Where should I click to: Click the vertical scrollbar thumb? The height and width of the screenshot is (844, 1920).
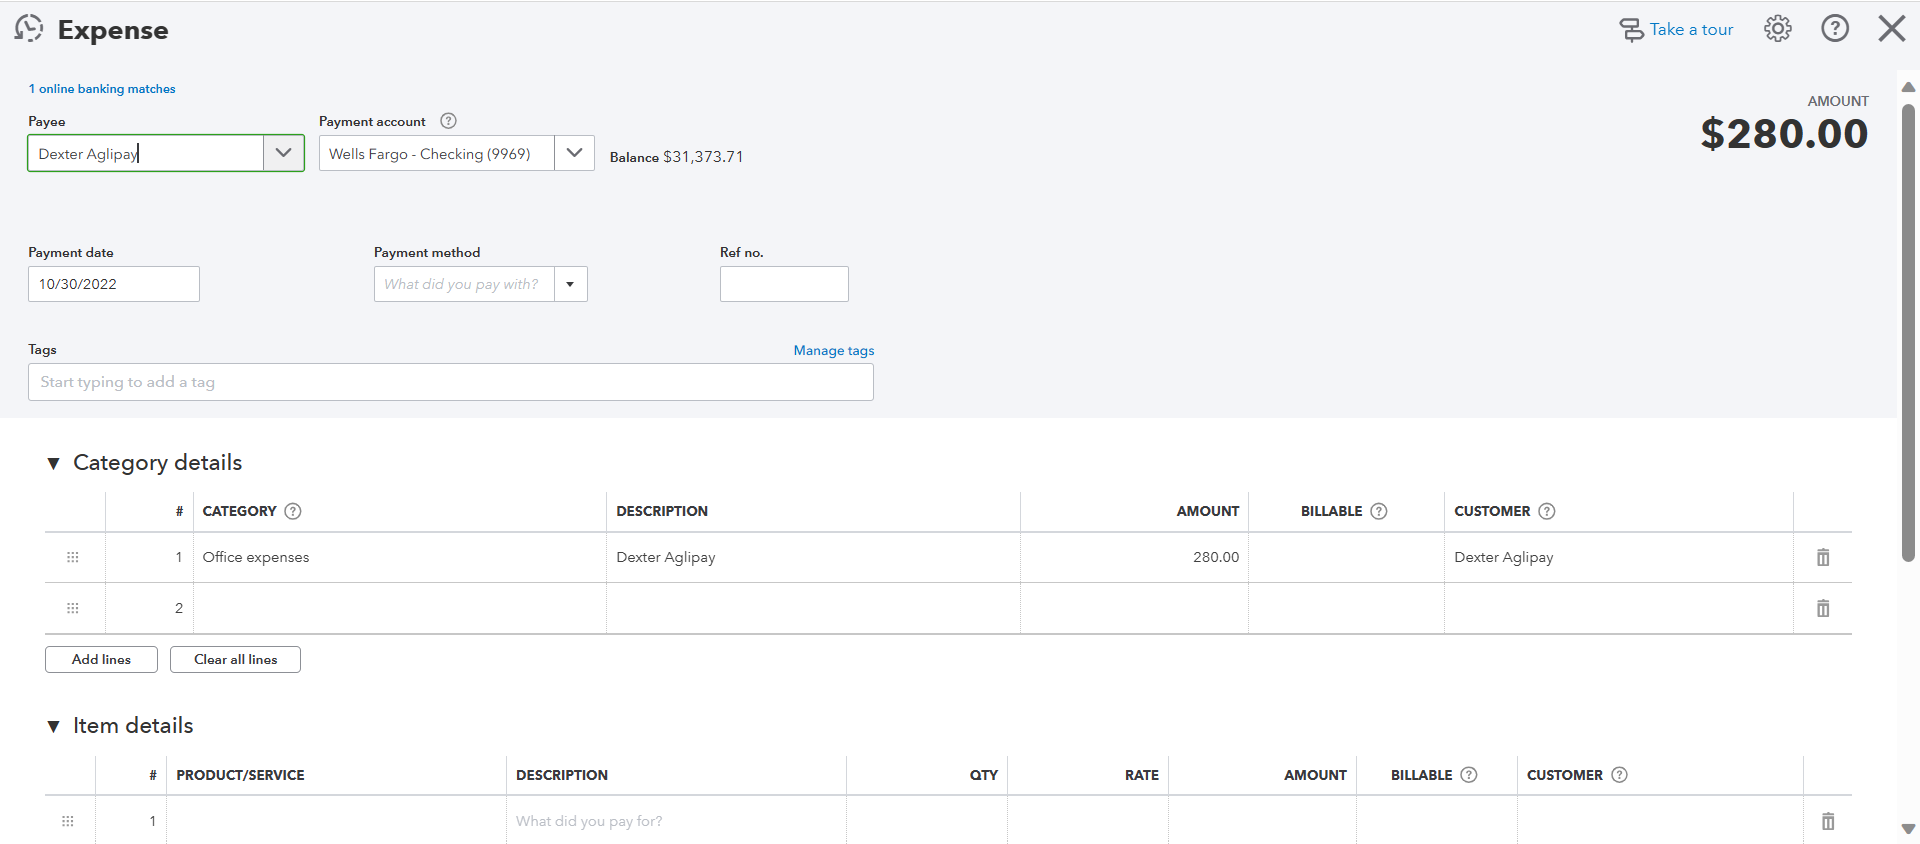1907,330
